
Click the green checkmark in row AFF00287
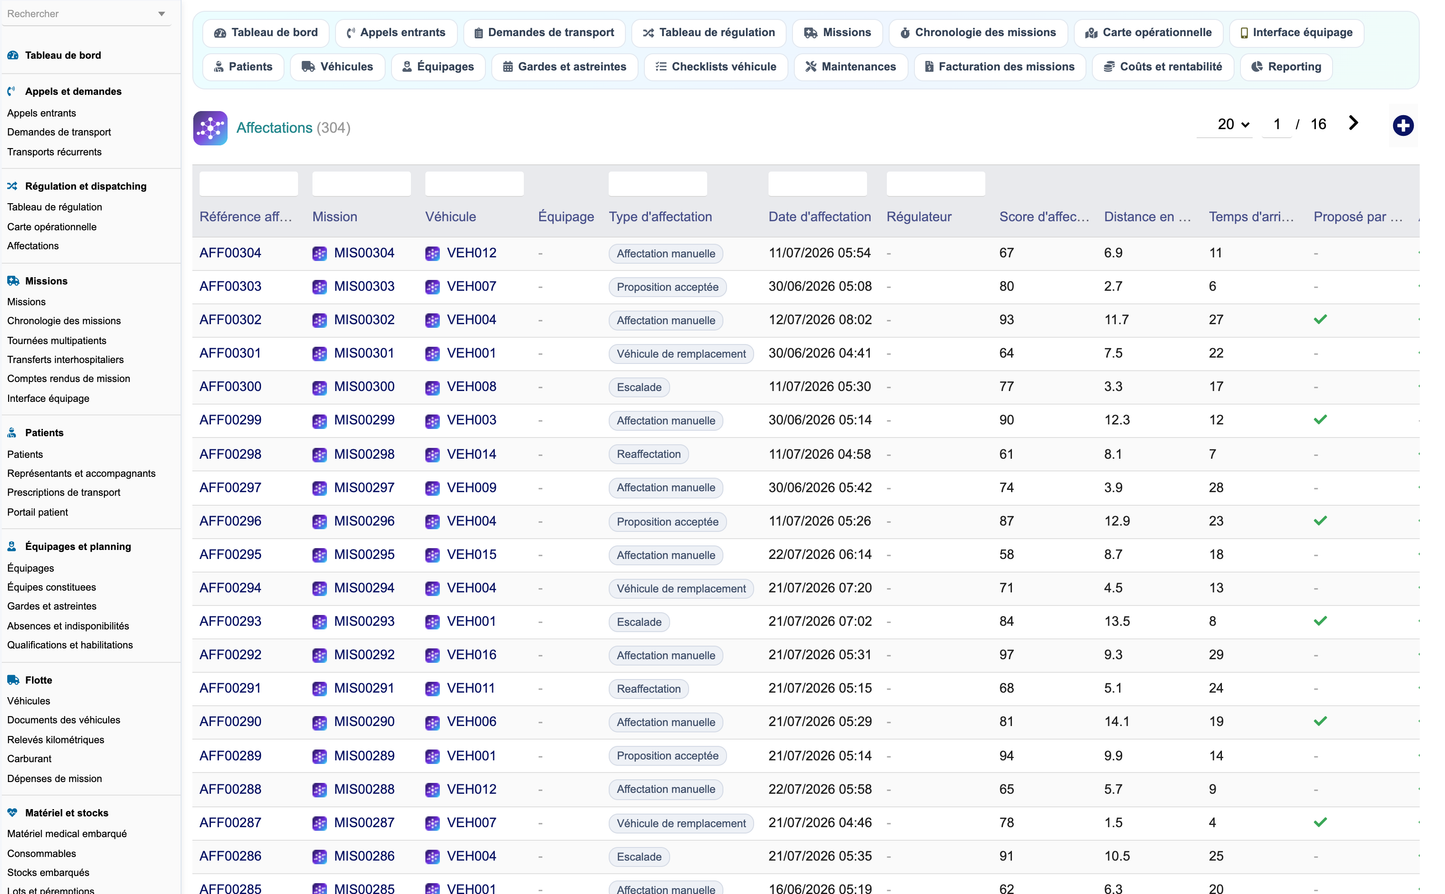pos(1320,822)
